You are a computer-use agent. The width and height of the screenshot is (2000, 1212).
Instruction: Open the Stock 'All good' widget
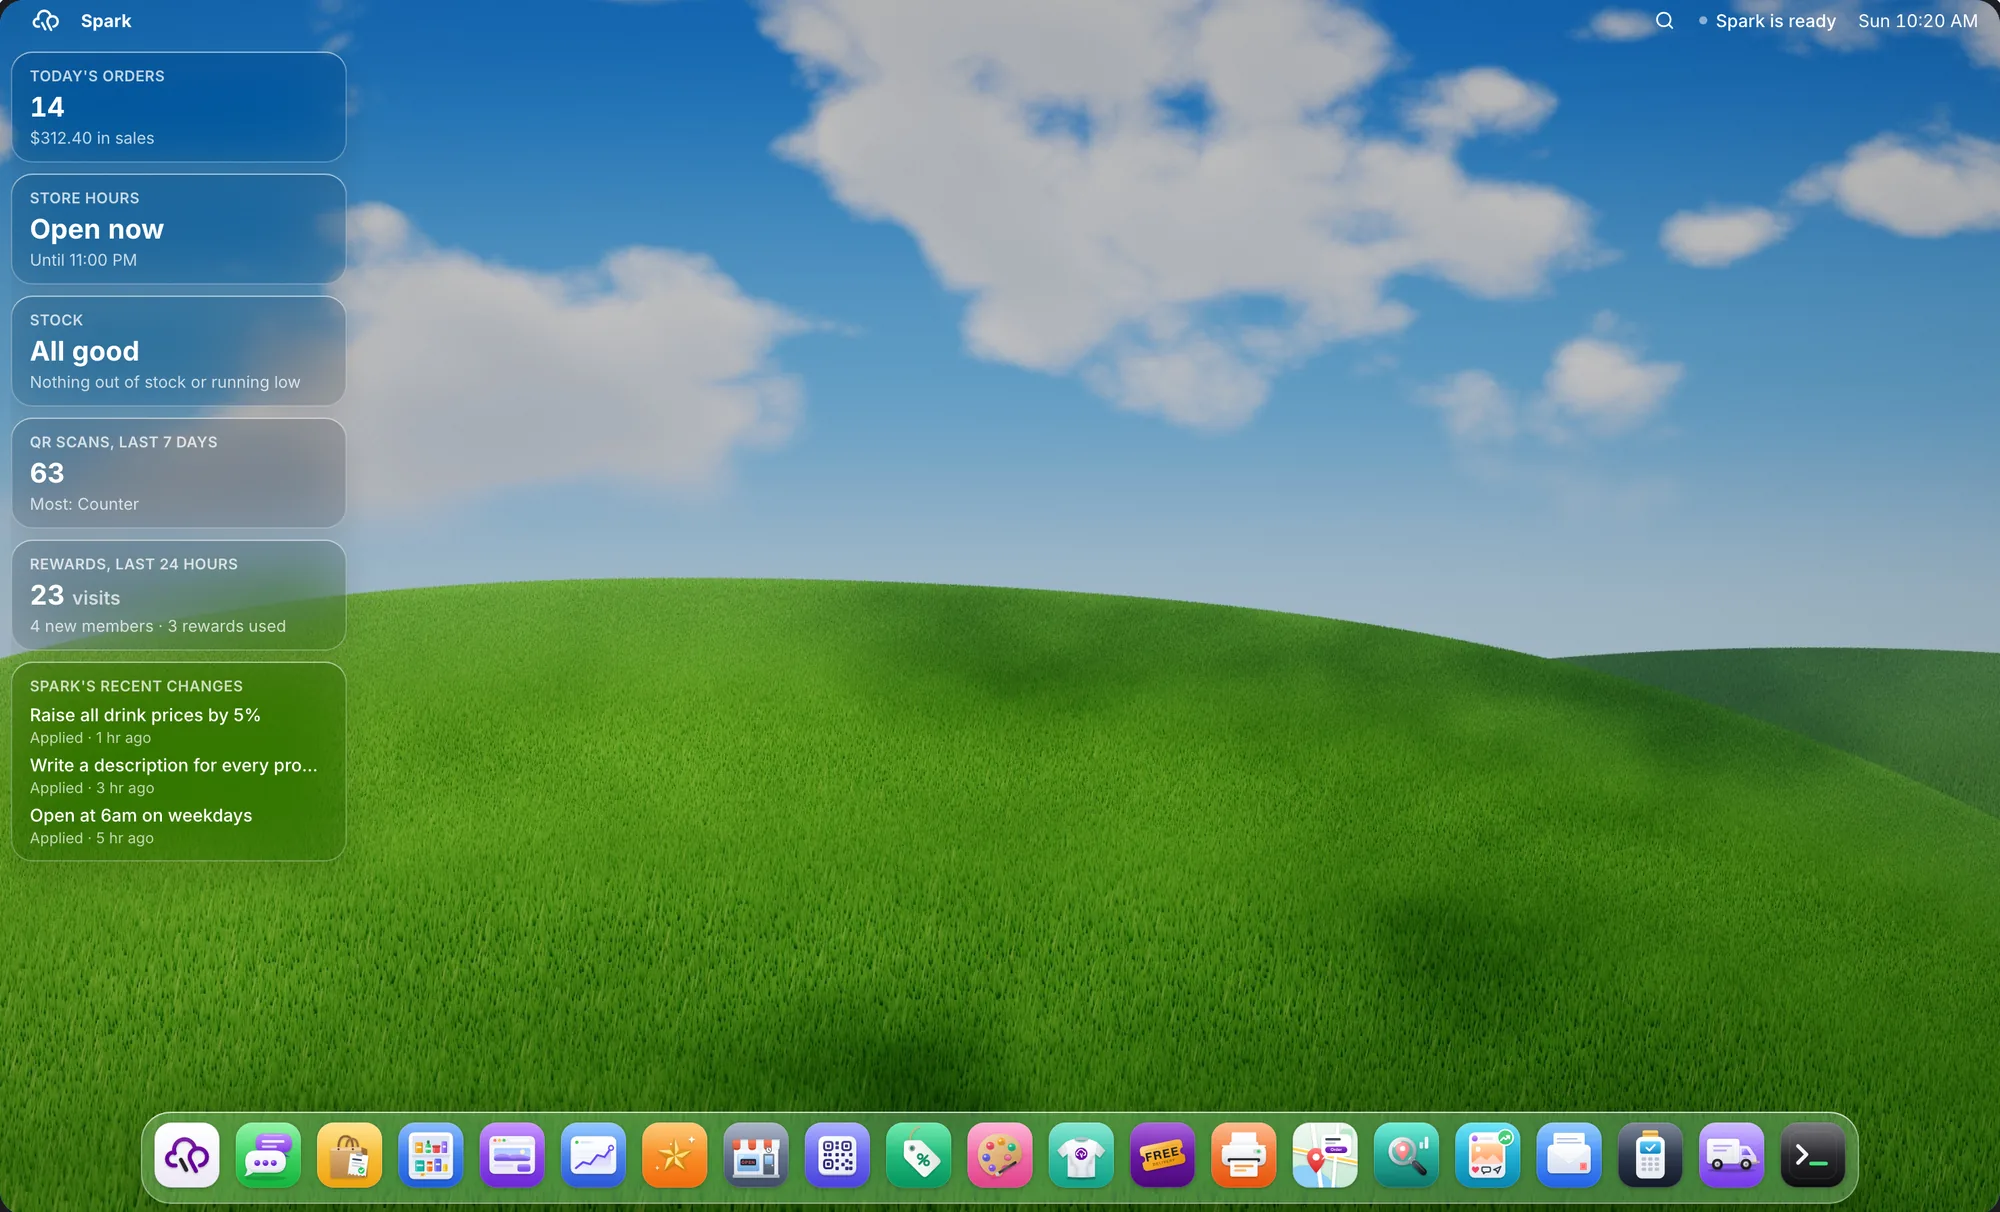[178, 351]
